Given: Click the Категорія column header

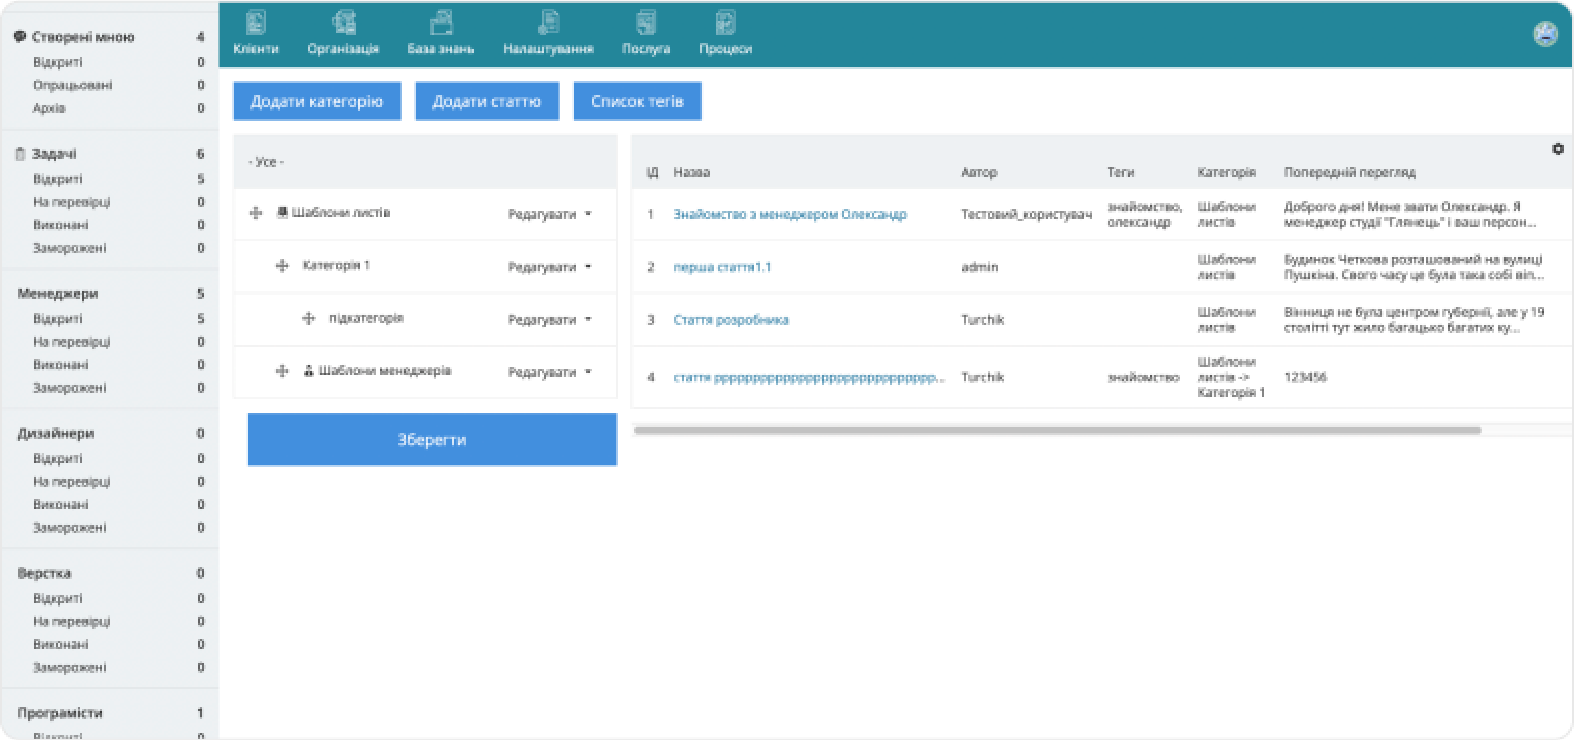Looking at the screenshot, I should tap(1227, 172).
